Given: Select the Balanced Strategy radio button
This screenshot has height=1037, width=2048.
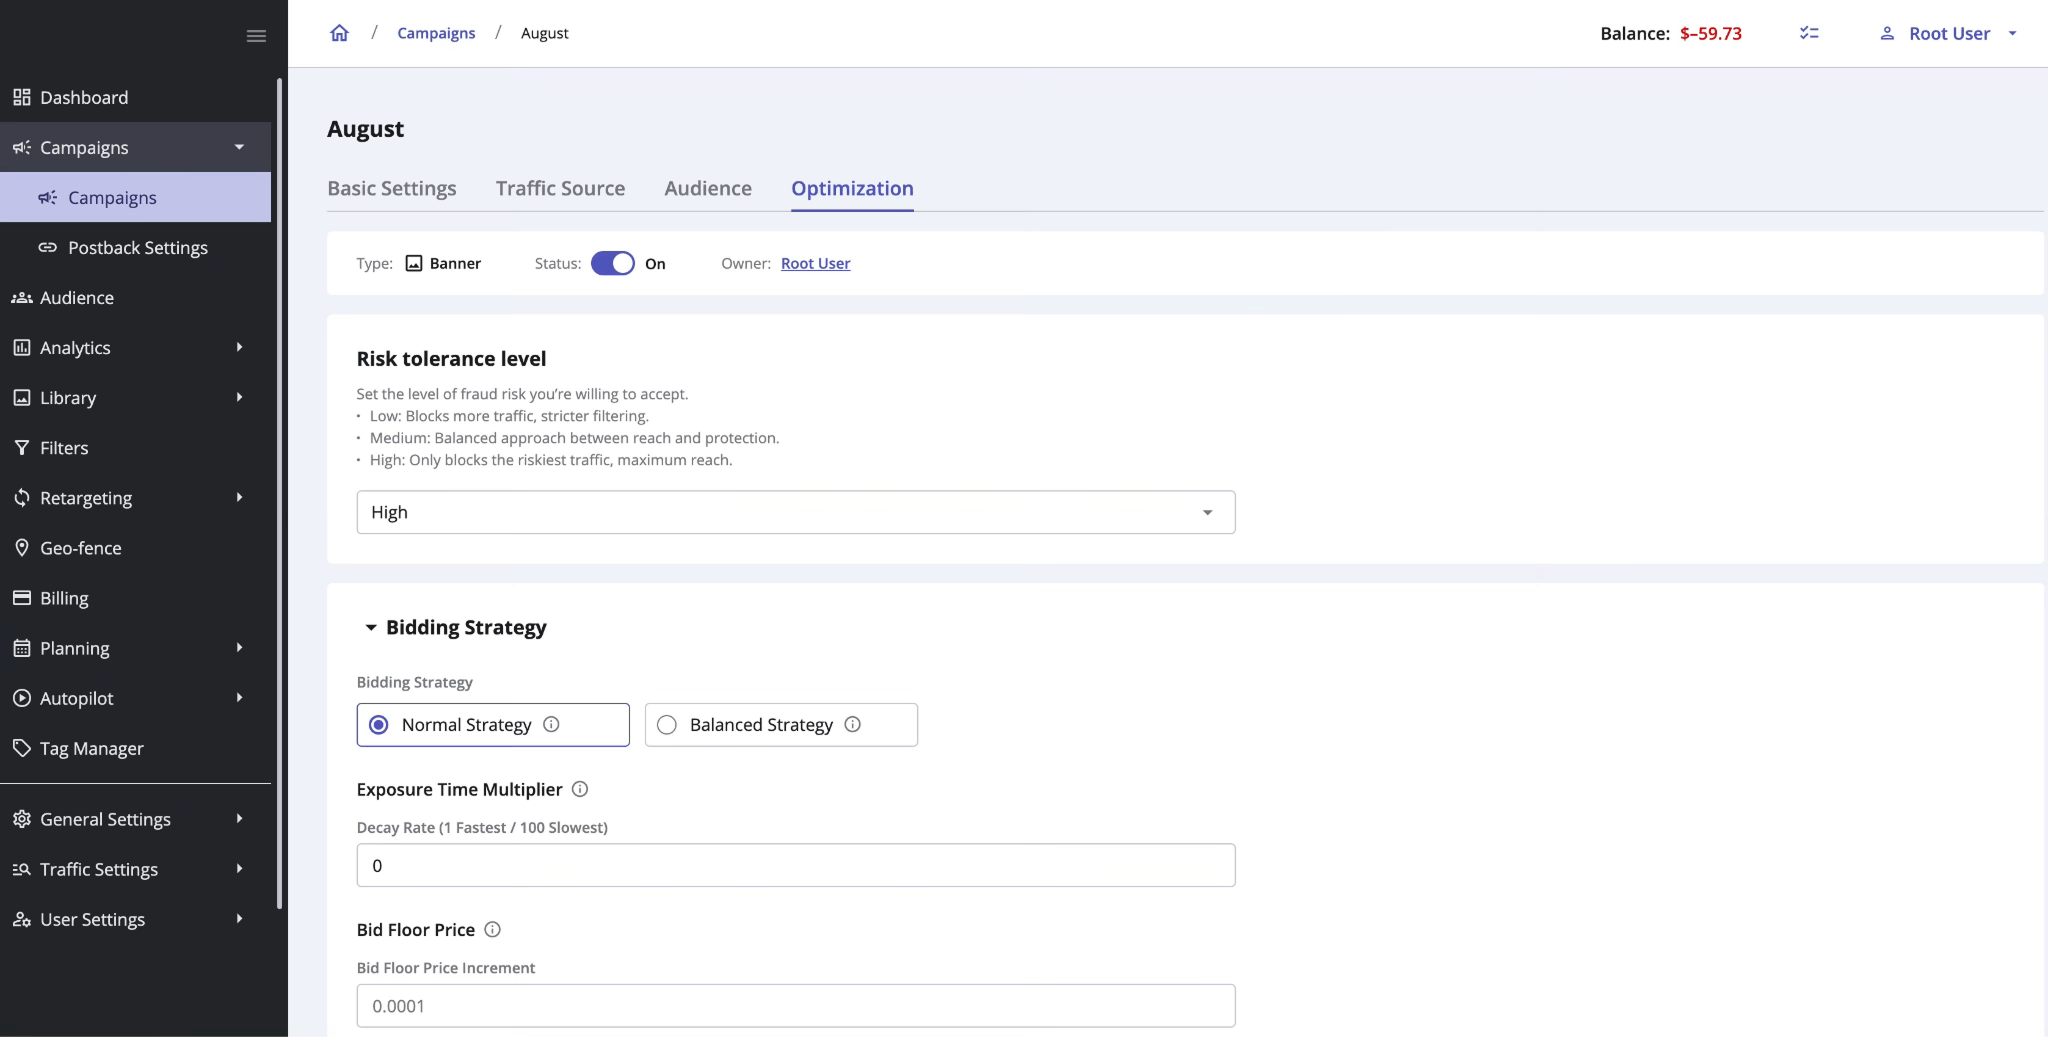Looking at the screenshot, I should pos(666,725).
